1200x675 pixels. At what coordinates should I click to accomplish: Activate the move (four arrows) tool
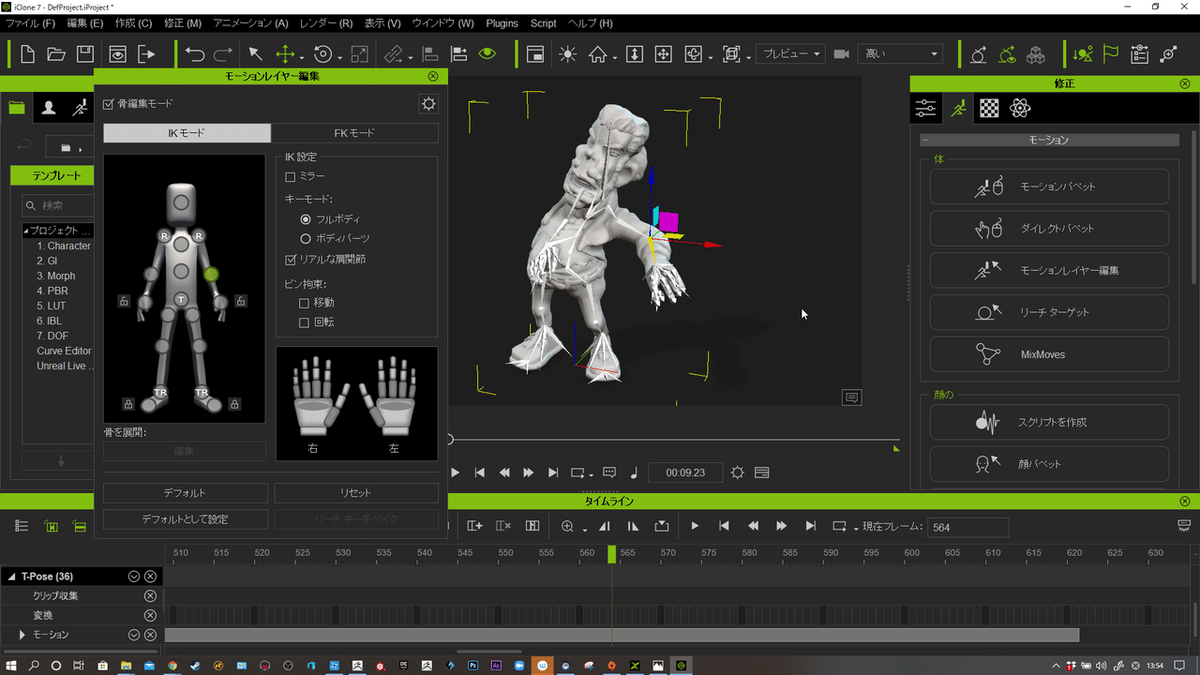[x=285, y=54]
